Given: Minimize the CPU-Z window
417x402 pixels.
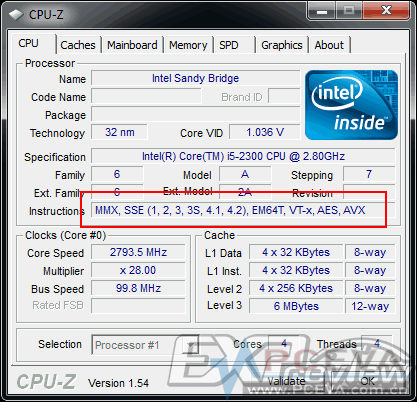Looking at the screenshot, I should [322, 11].
